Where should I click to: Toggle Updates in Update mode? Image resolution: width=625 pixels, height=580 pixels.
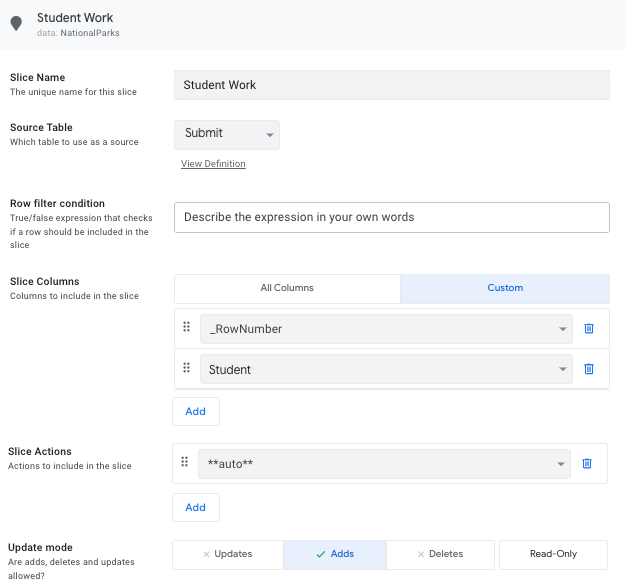tap(228, 554)
